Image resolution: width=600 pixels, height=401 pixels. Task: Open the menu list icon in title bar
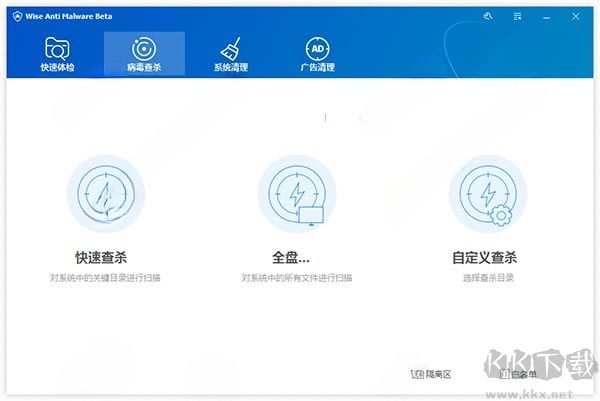point(517,16)
